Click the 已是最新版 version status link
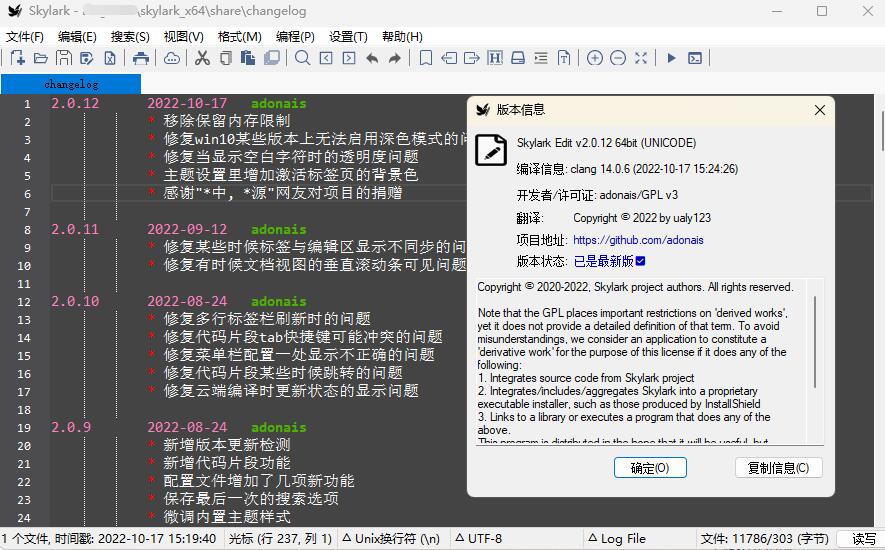This screenshot has height=550, width=885. pos(609,261)
